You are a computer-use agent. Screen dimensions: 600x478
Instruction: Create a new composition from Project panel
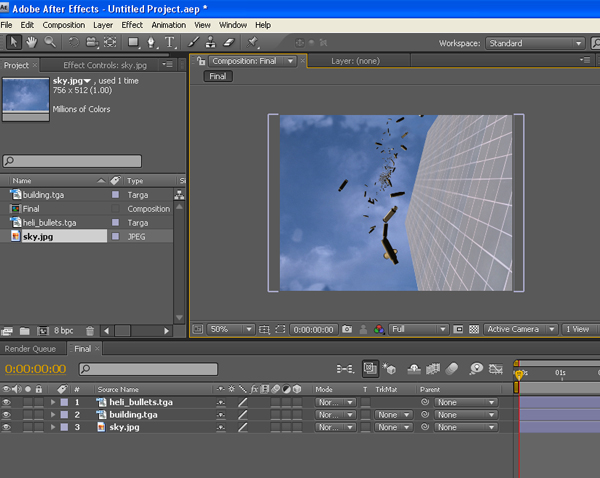coord(42,331)
